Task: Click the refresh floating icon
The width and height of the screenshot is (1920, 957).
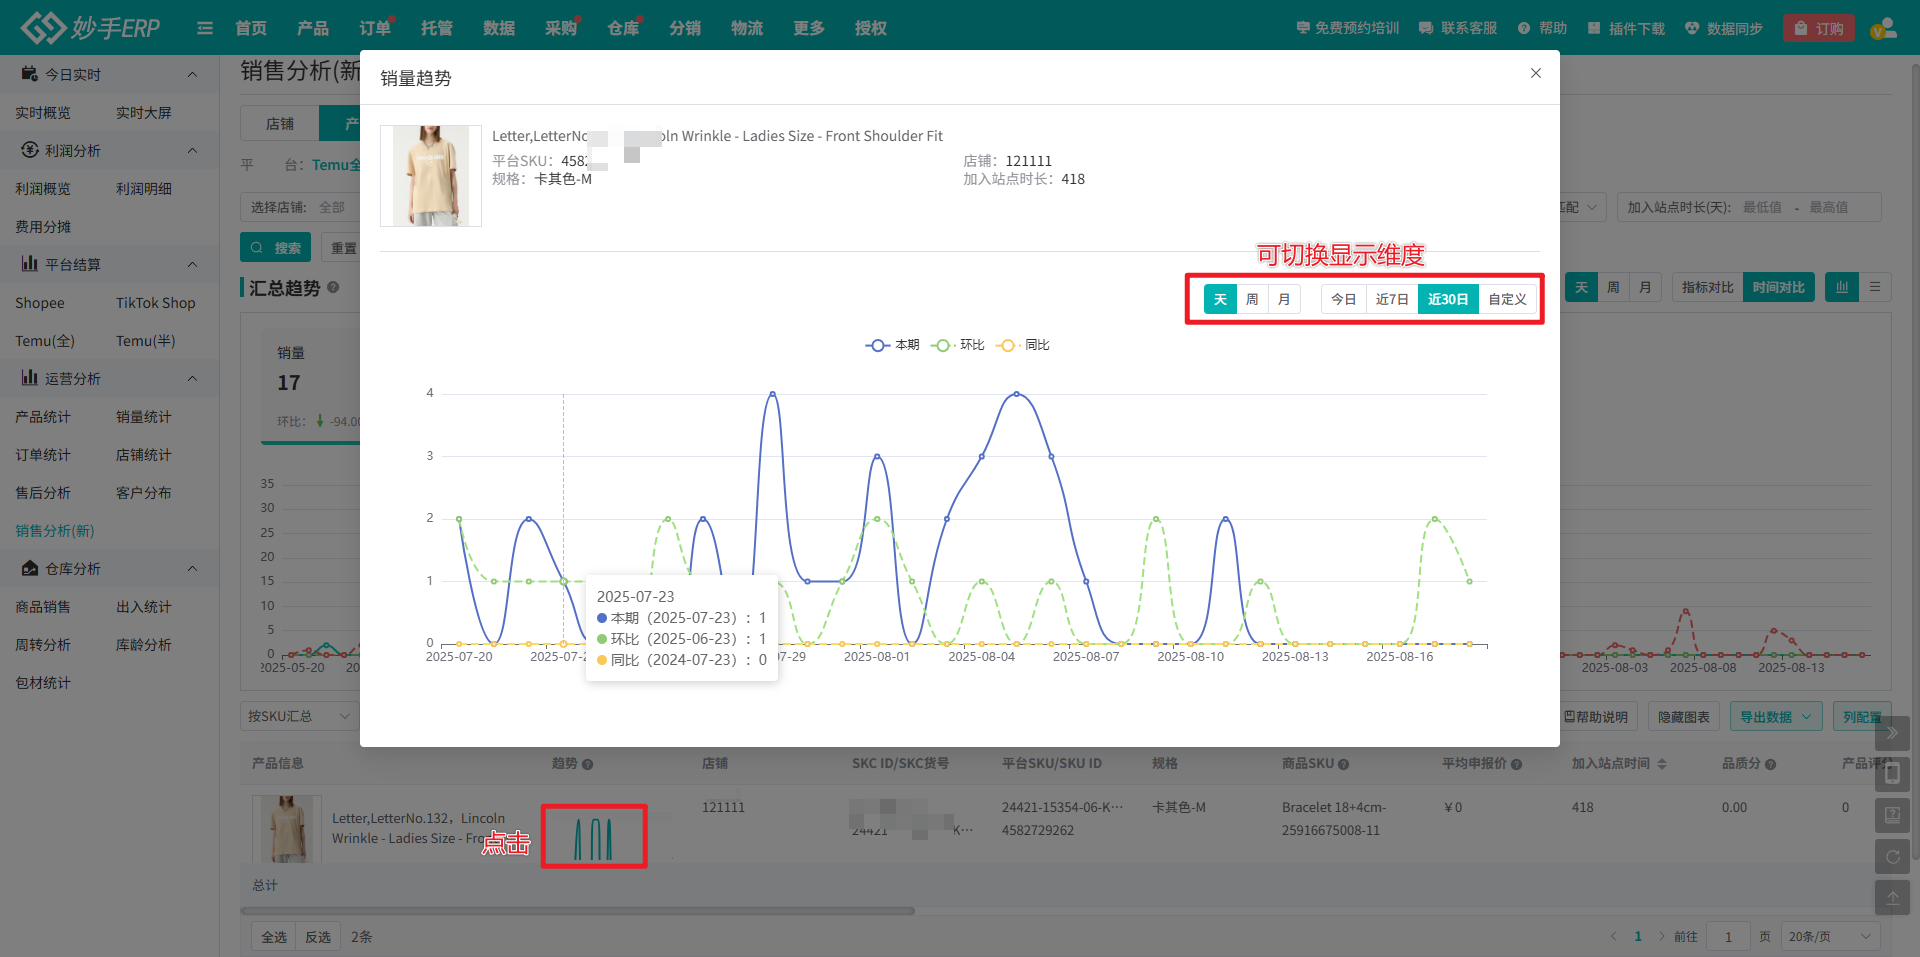Action: click(x=1892, y=857)
